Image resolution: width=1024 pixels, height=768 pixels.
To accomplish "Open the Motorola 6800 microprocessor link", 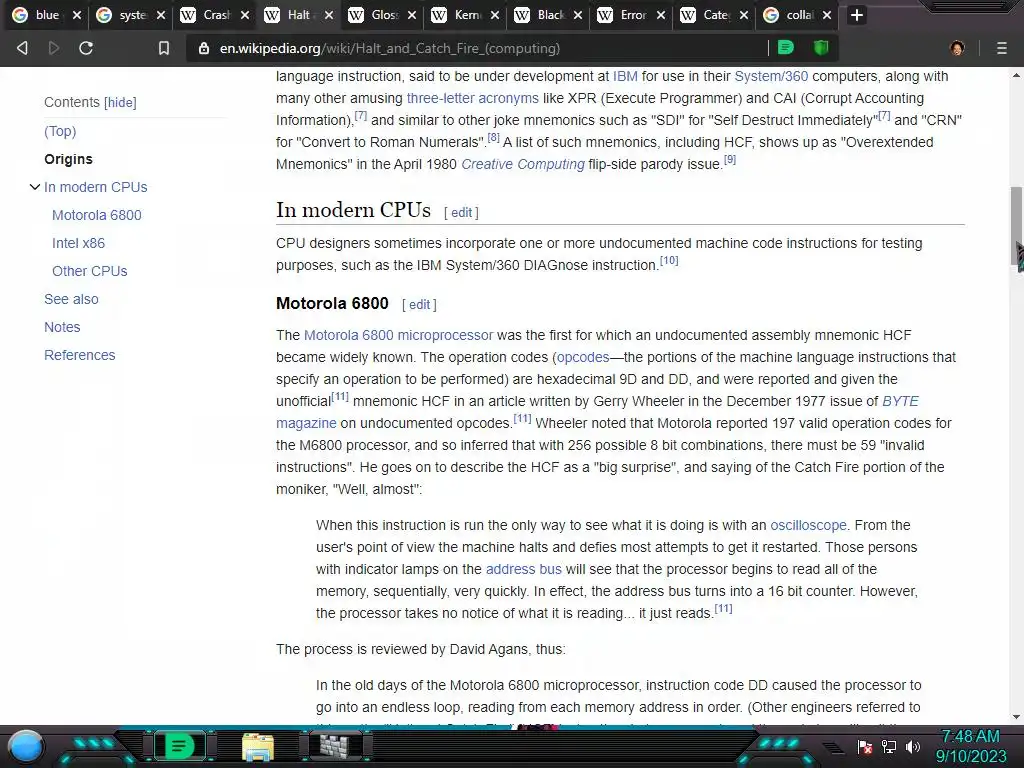I will [398, 336].
